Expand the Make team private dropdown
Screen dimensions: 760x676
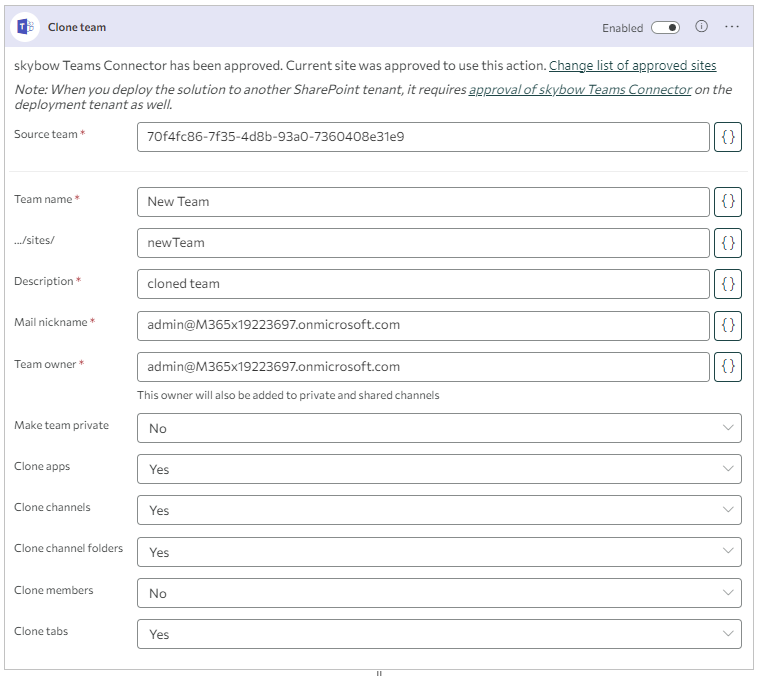439,428
